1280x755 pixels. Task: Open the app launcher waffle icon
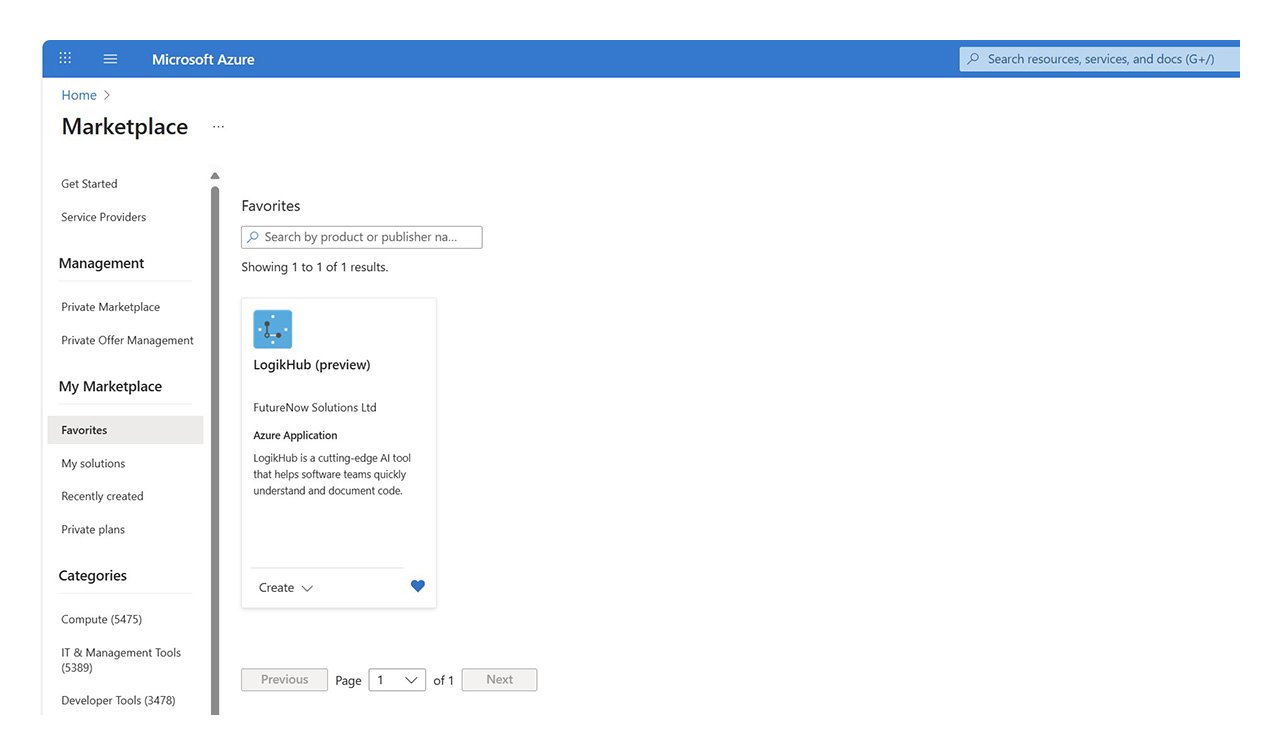click(65, 59)
